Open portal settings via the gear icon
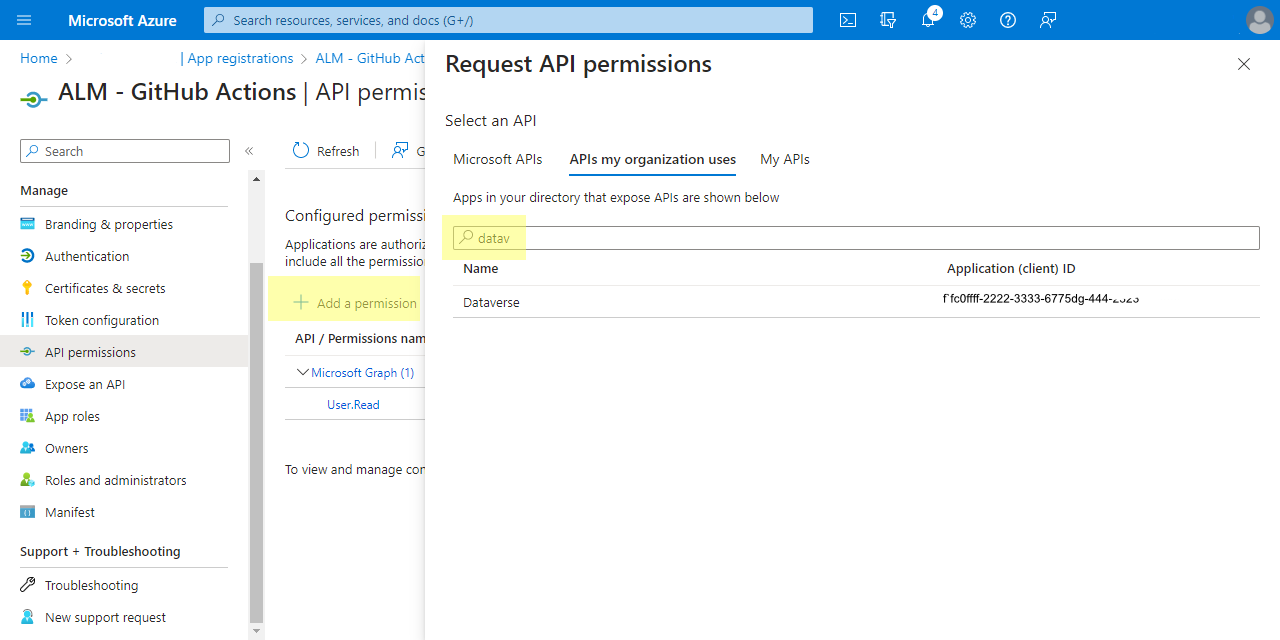 pos(967,20)
